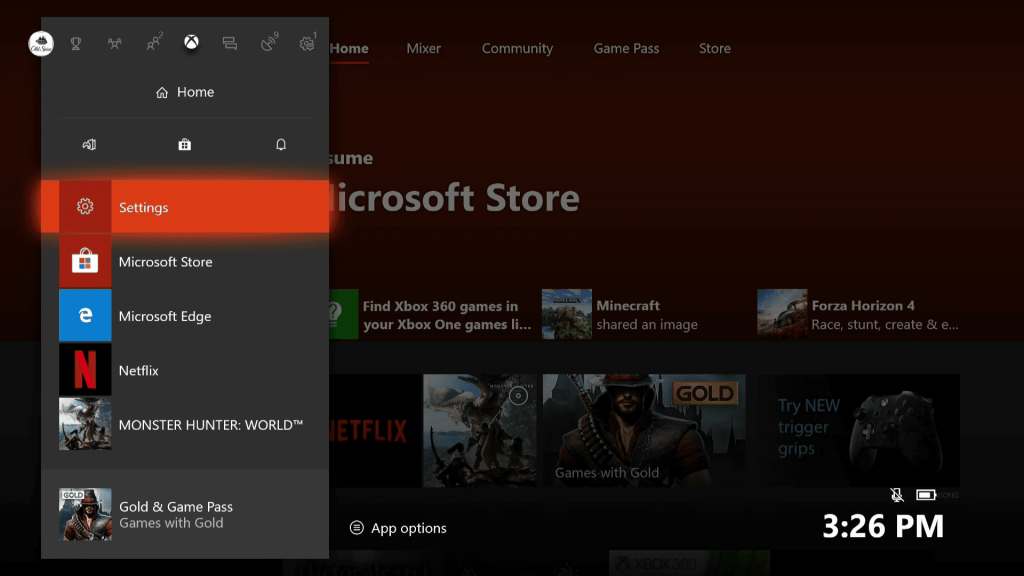The image size is (1024, 576).
Task: Open the Find Xbox 360 games card
Action: pyautogui.click(x=431, y=315)
